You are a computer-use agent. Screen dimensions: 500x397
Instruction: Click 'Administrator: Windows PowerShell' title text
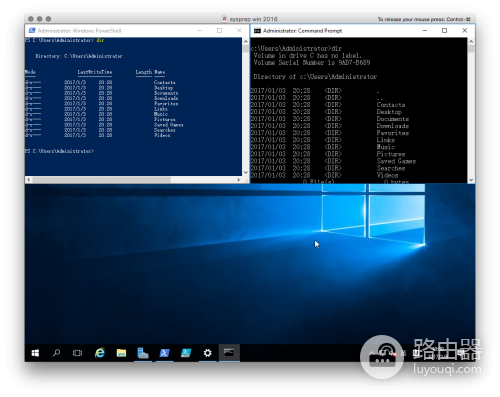[x=79, y=31]
